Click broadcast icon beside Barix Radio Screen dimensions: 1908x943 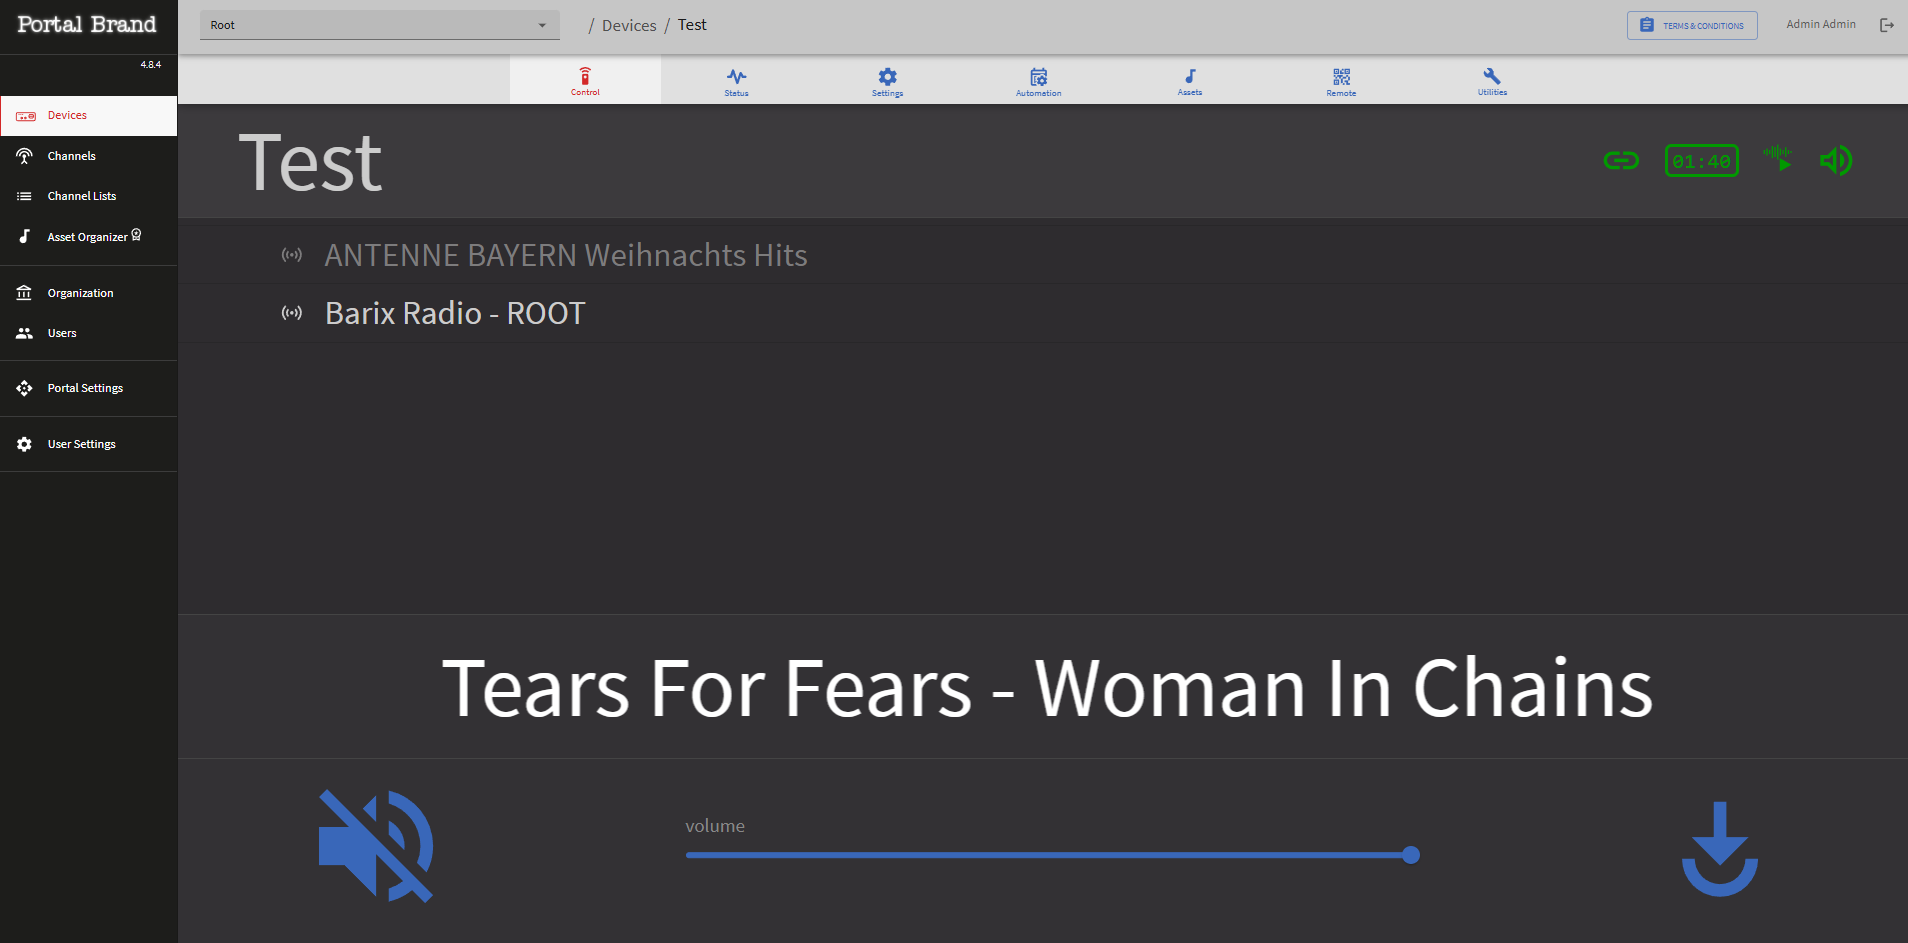pyautogui.click(x=291, y=313)
